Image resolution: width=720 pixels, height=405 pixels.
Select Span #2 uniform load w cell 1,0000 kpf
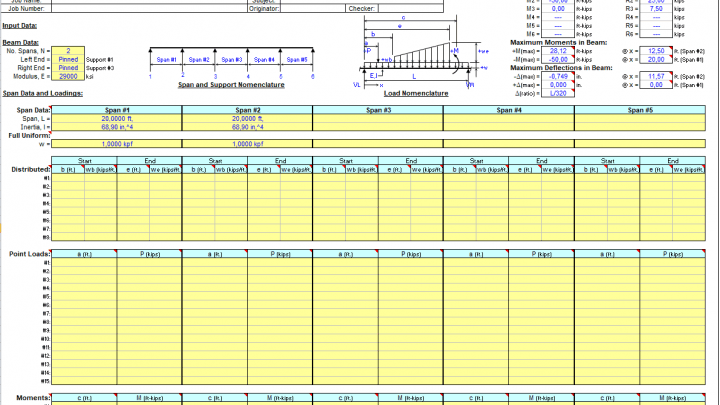click(248, 144)
